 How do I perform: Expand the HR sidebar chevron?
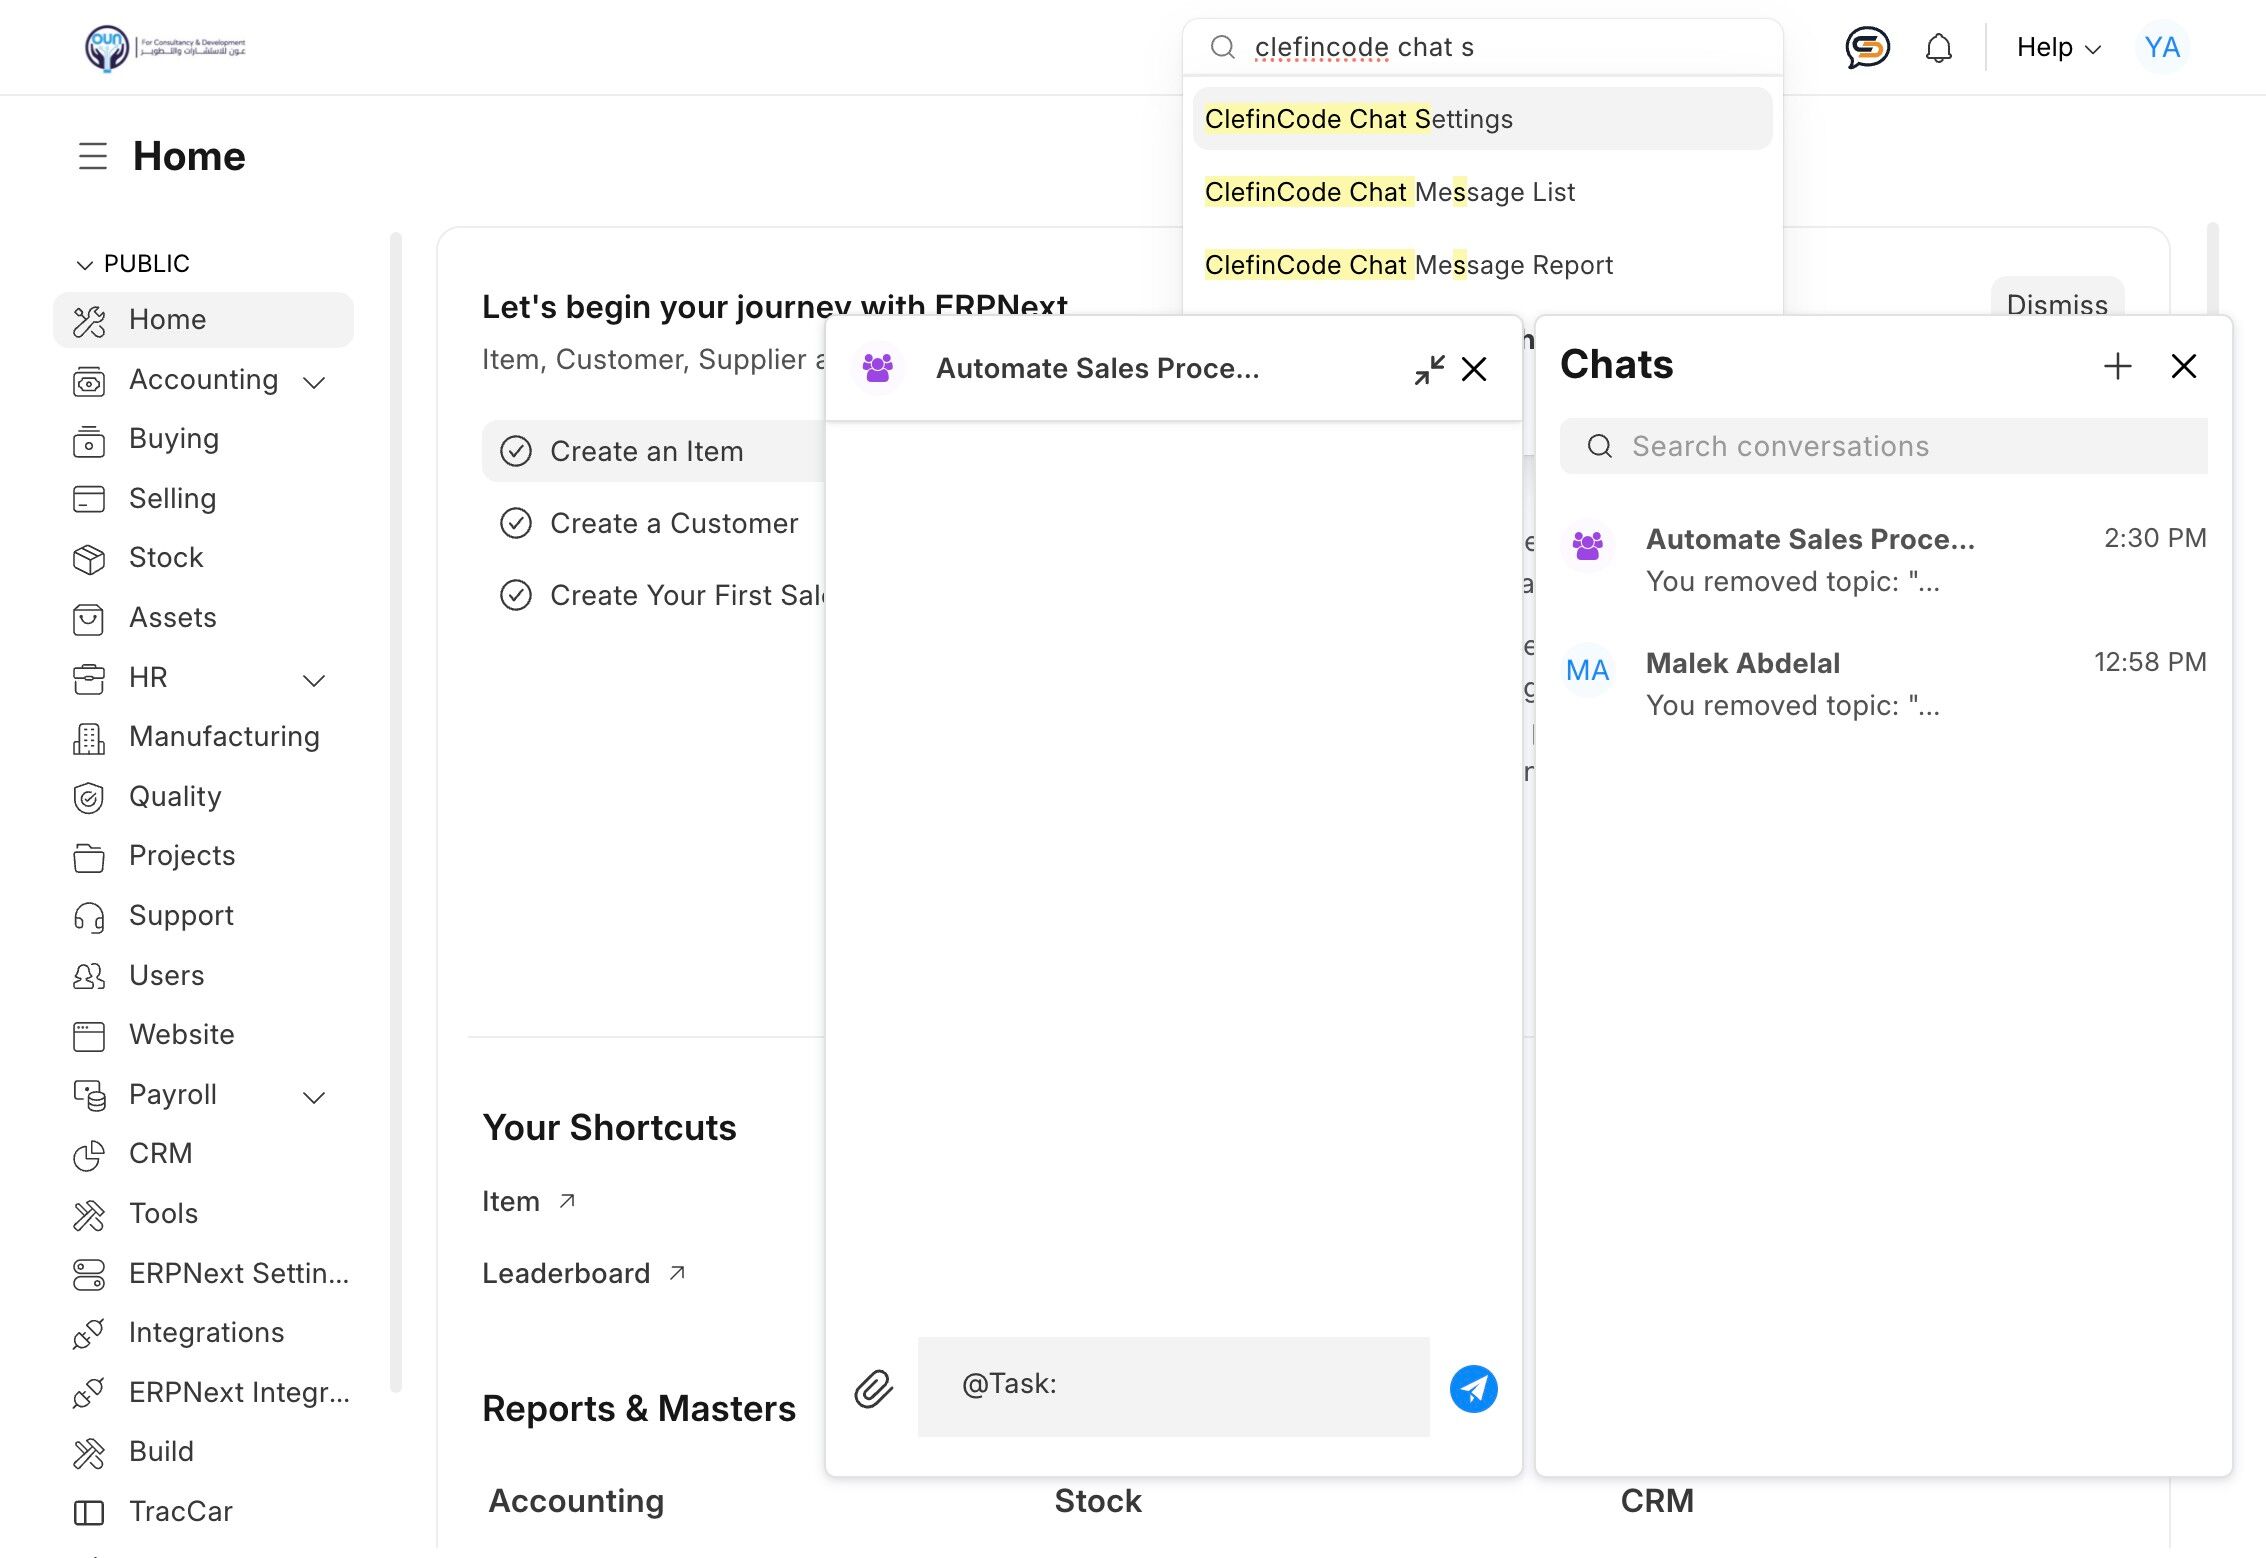[314, 679]
